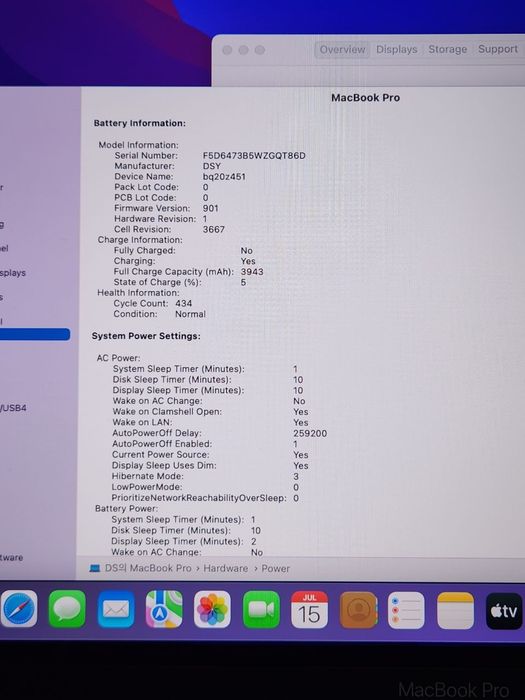
Task: Click the Battery Information heading
Action: pyautogui.click(x=140, y=123)
